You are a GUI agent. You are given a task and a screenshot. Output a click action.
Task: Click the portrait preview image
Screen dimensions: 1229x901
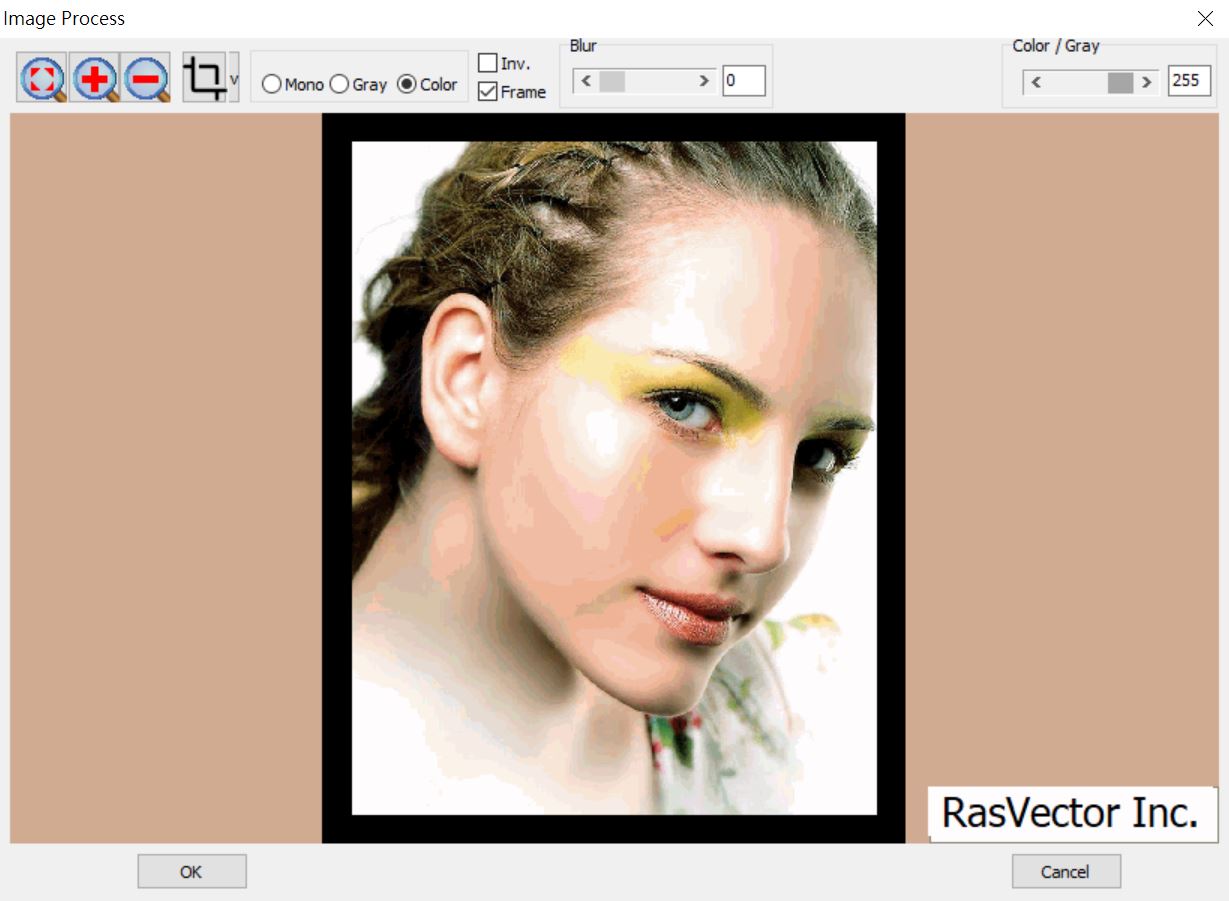614,478
